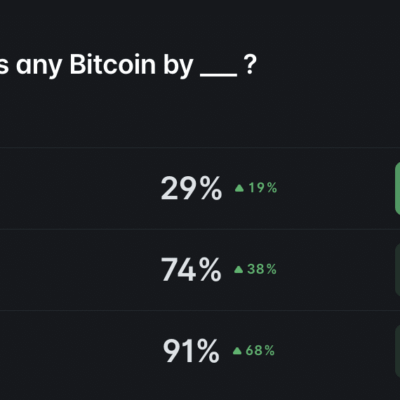
Task: Click the dark green button in 74% row
Action: [x=397, y=269]
